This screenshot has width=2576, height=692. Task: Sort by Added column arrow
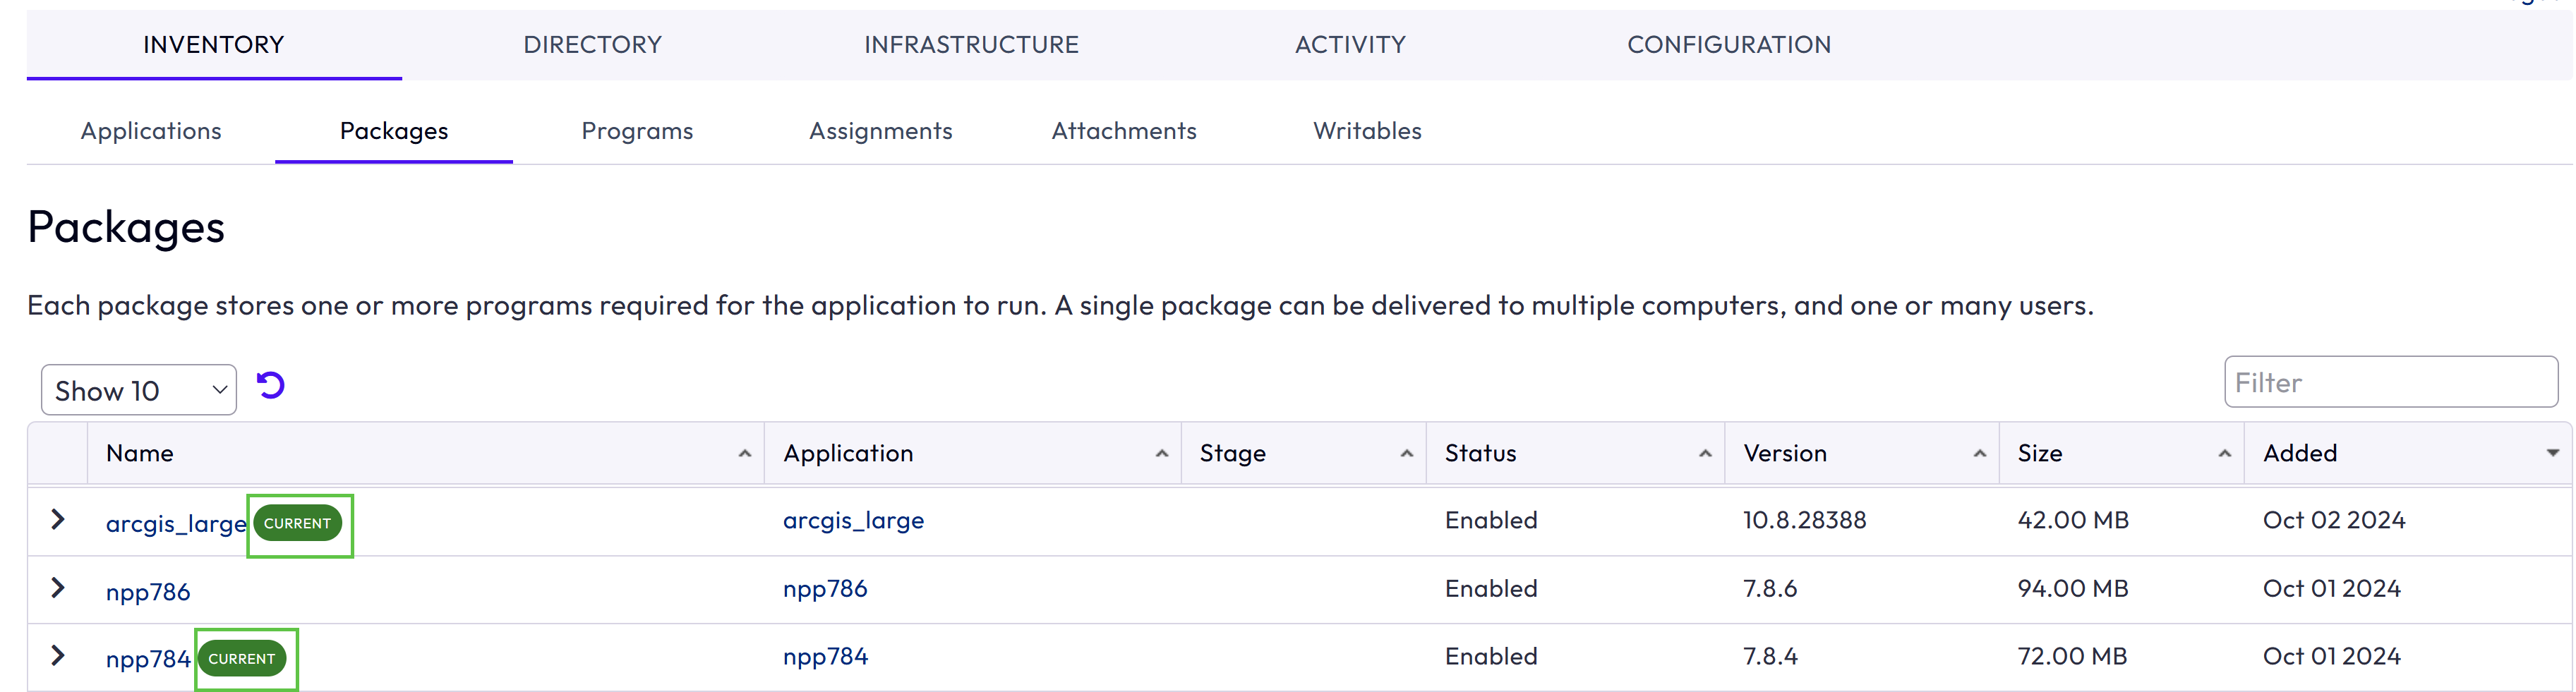tap(2553, 454)
